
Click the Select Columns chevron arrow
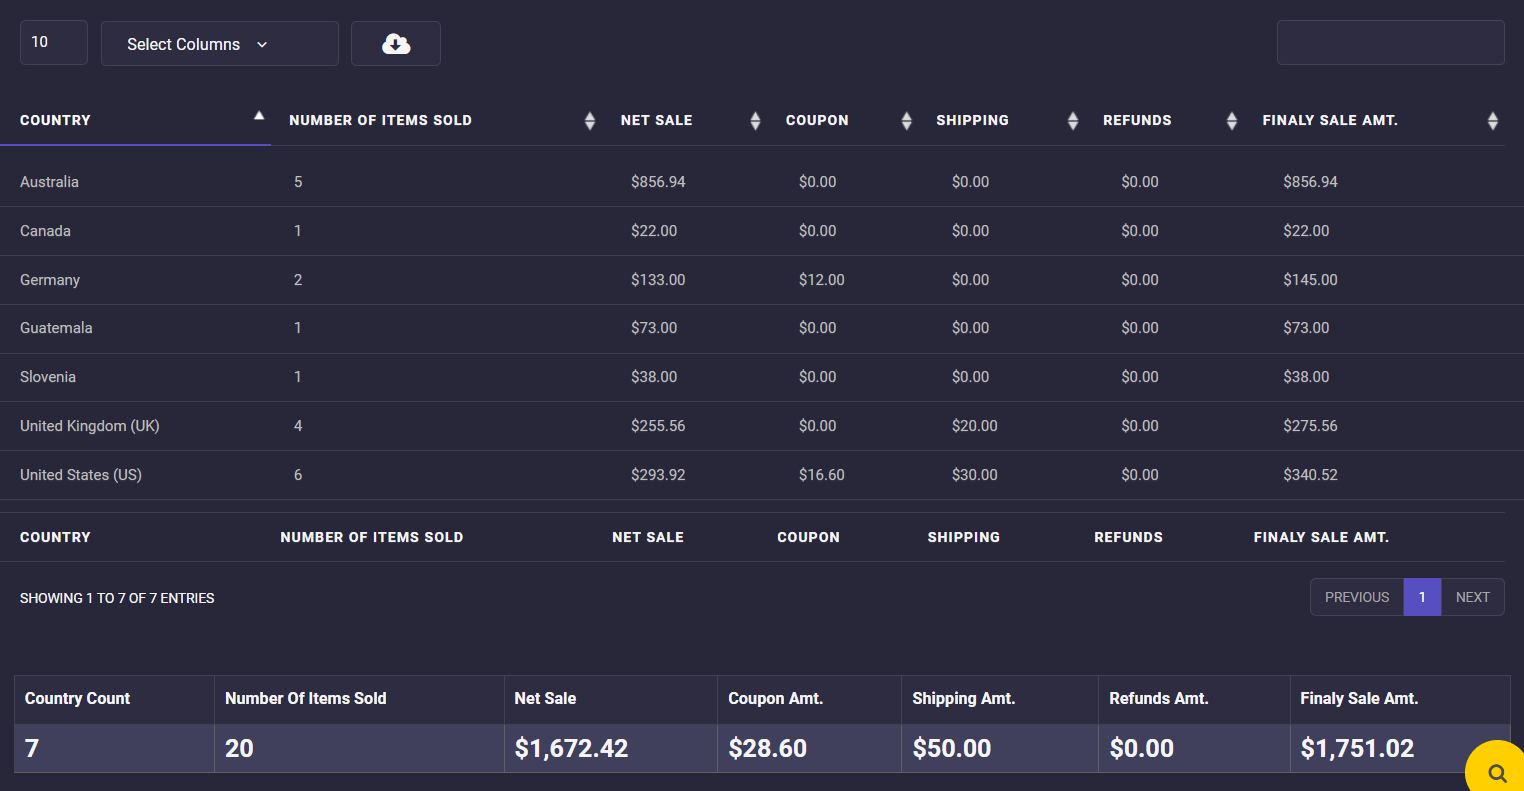[x=262, y=45]
